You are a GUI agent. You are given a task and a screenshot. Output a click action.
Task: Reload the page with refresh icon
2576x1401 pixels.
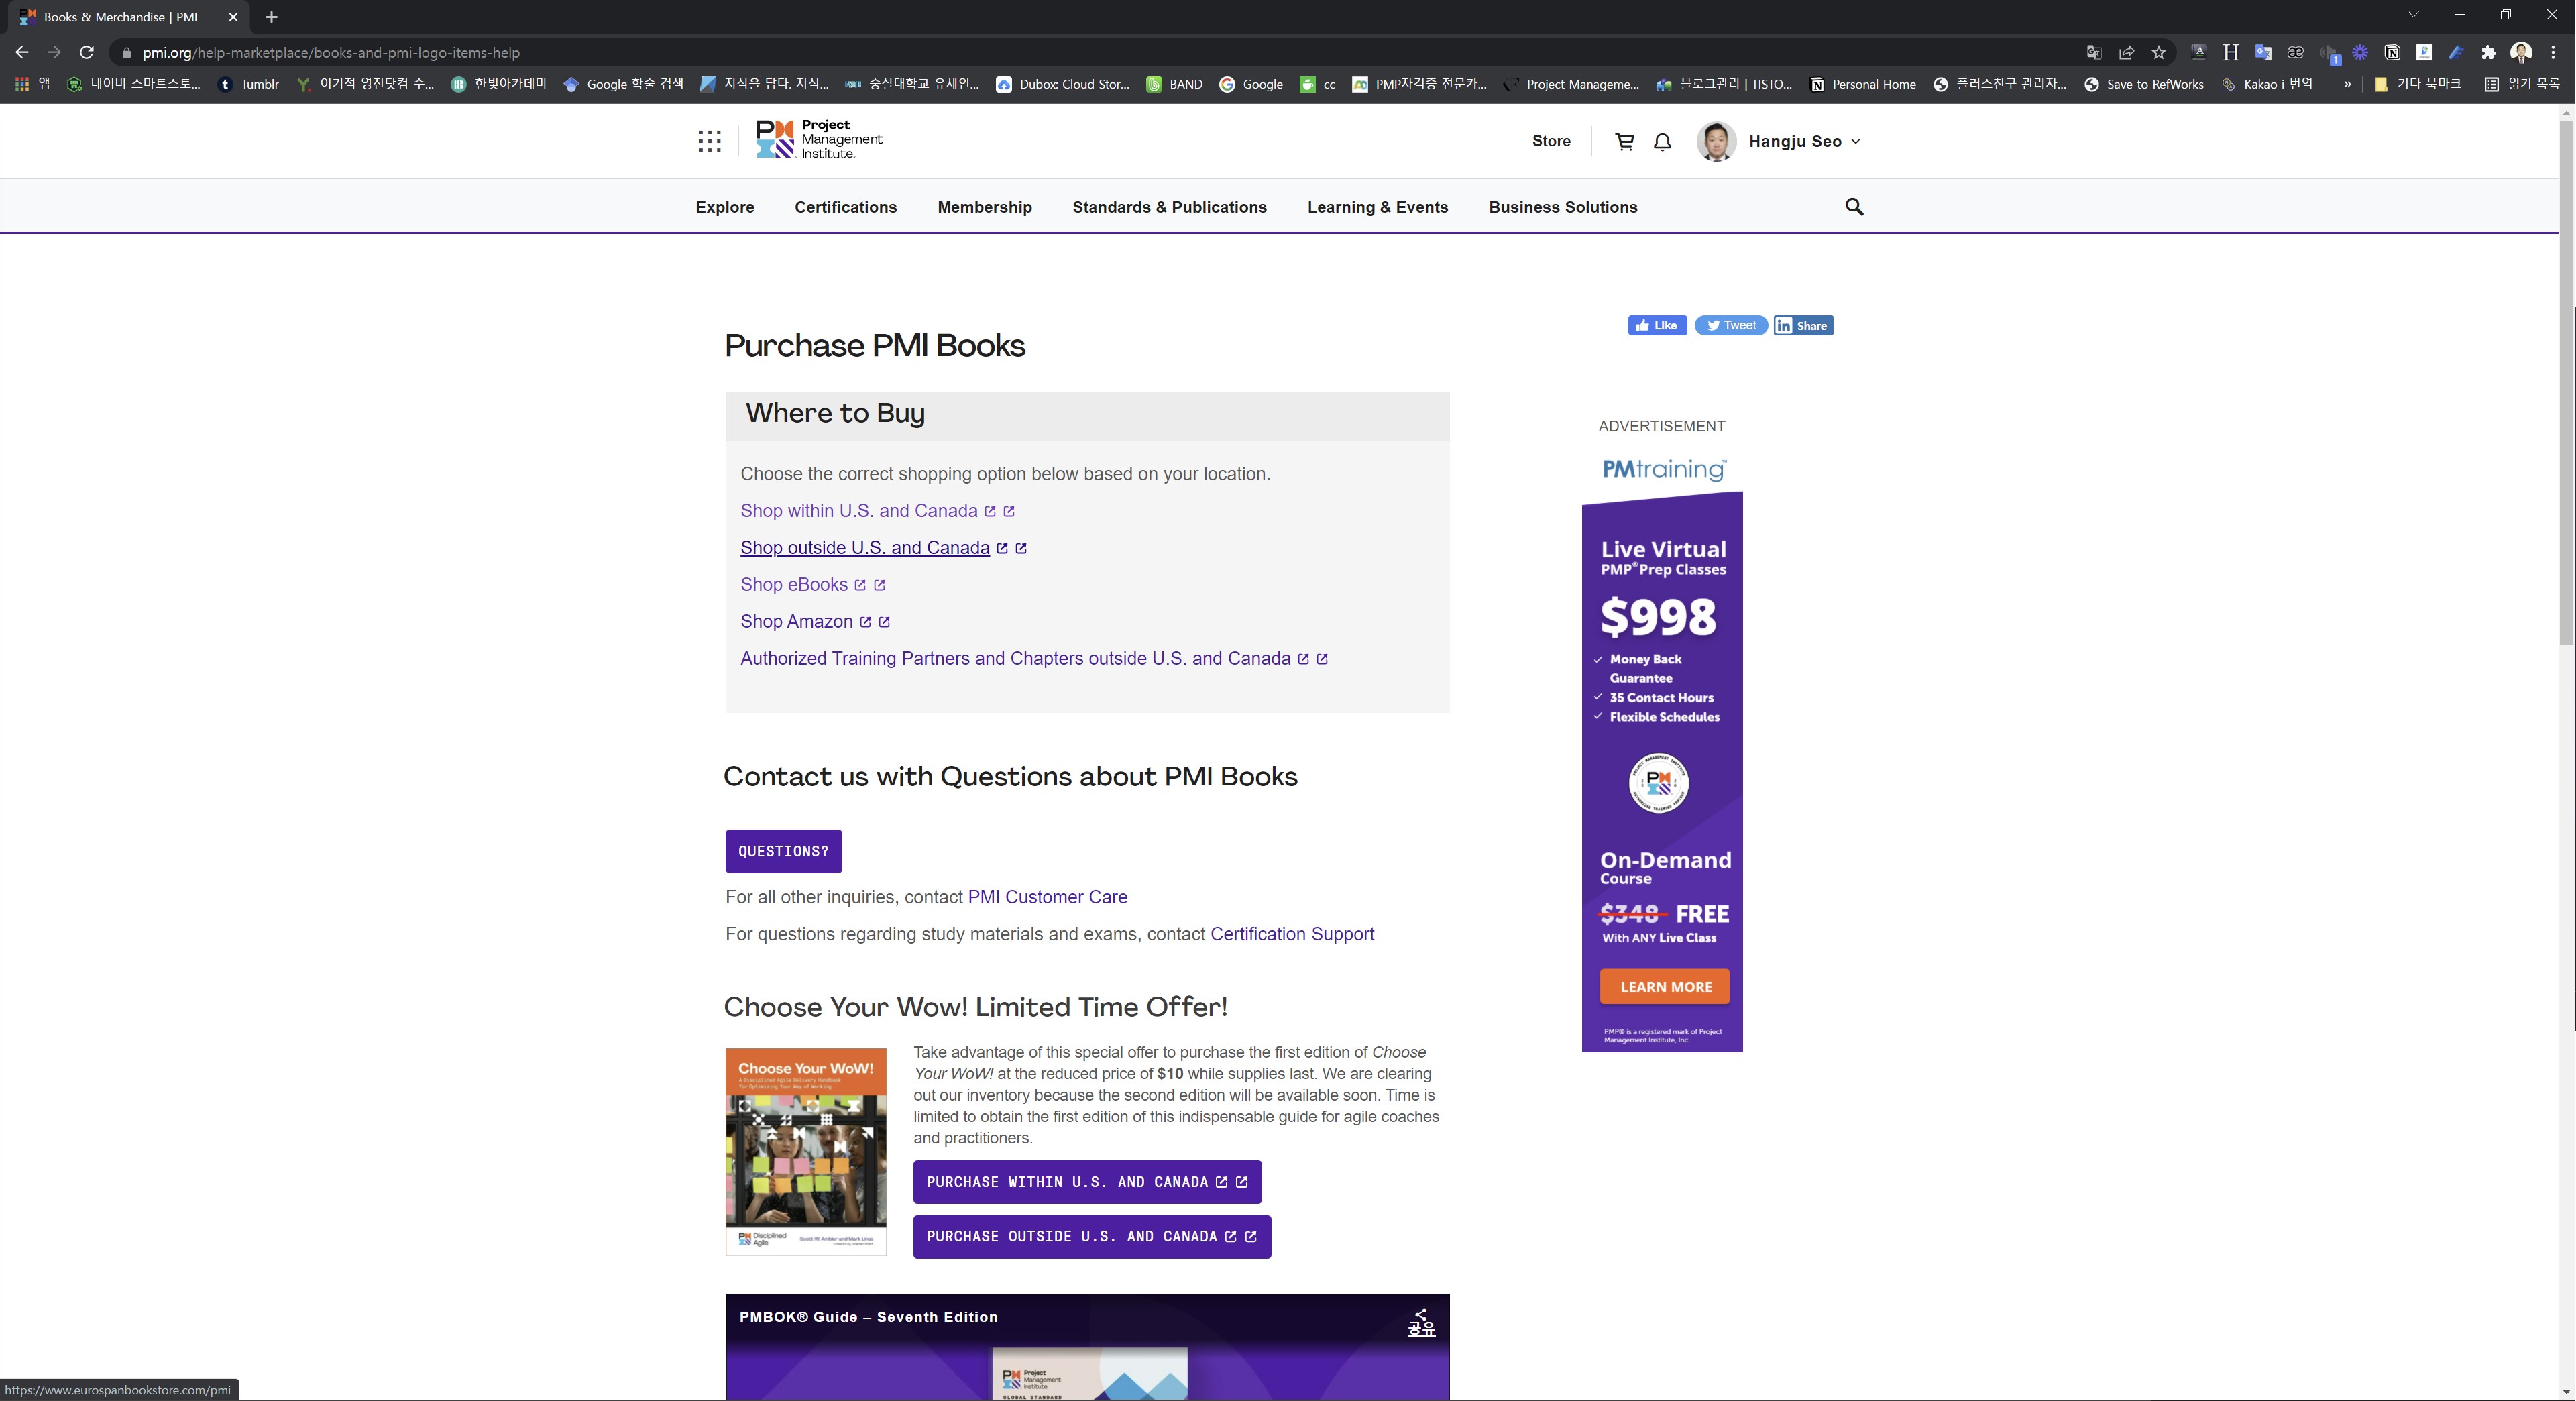click(87, 53)
